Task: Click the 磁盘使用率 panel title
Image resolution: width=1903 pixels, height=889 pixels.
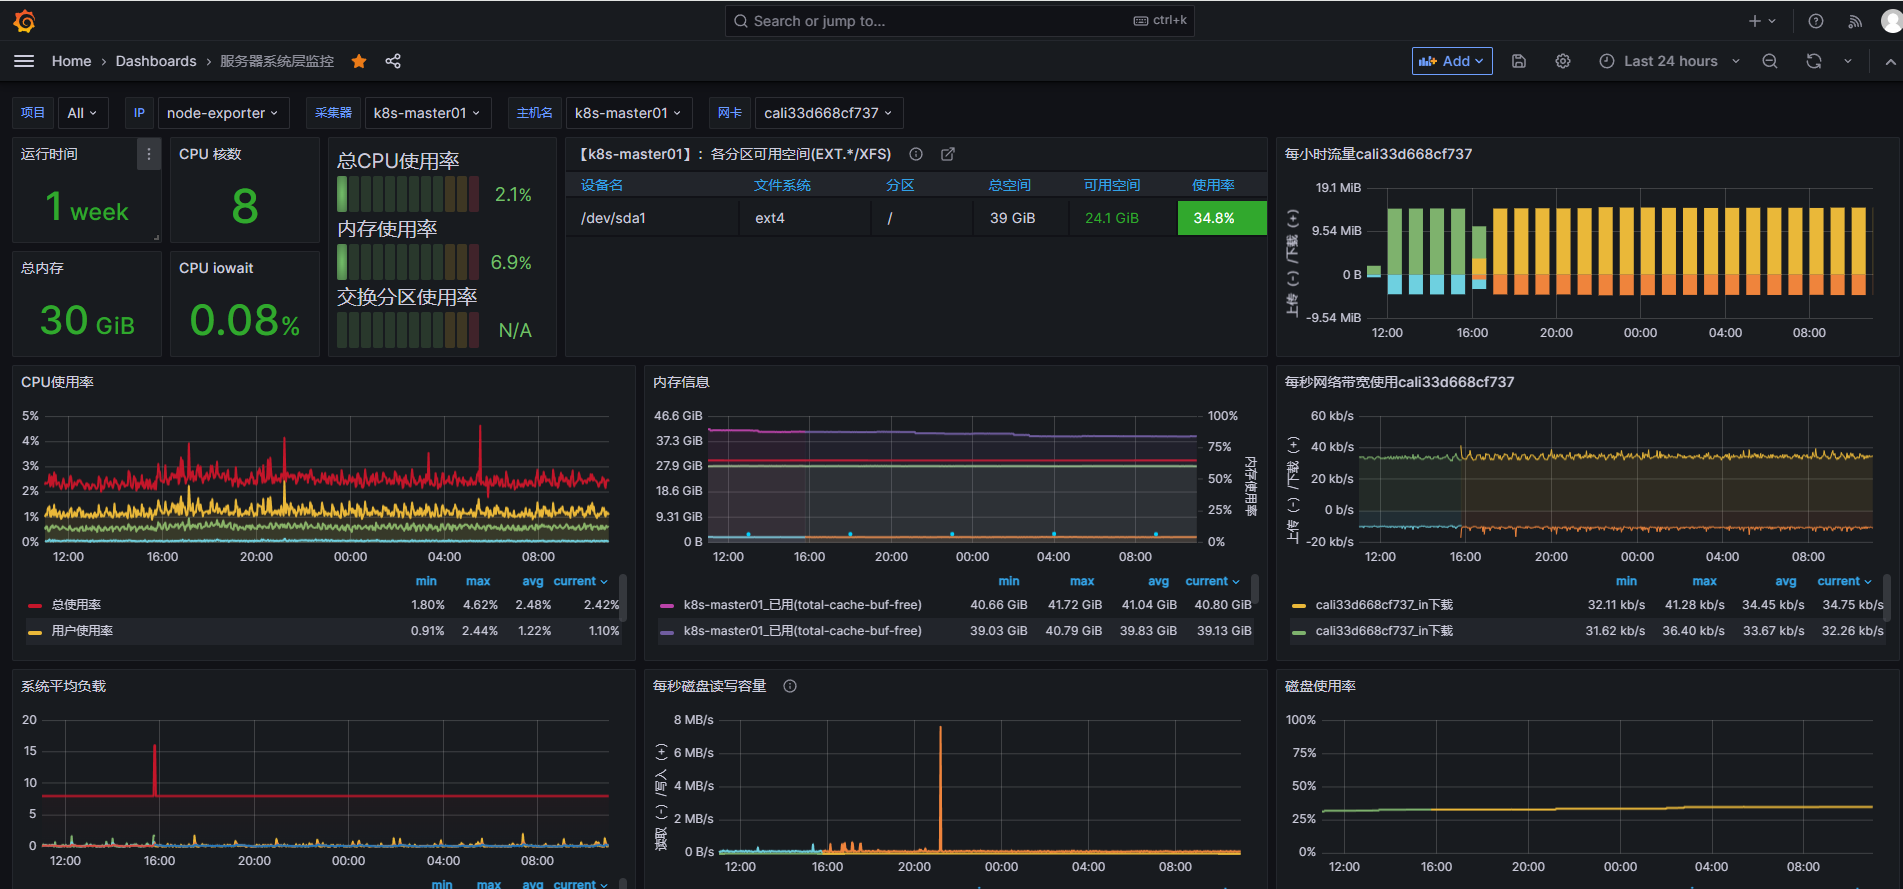Action: click(1320, 686)
